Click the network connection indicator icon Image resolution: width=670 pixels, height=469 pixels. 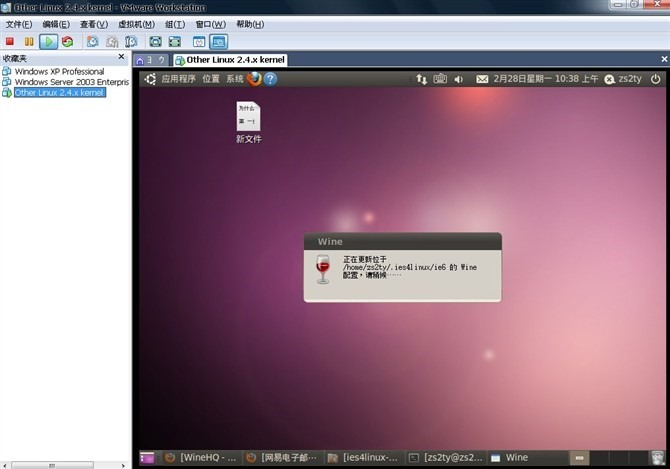coord(421,79)
